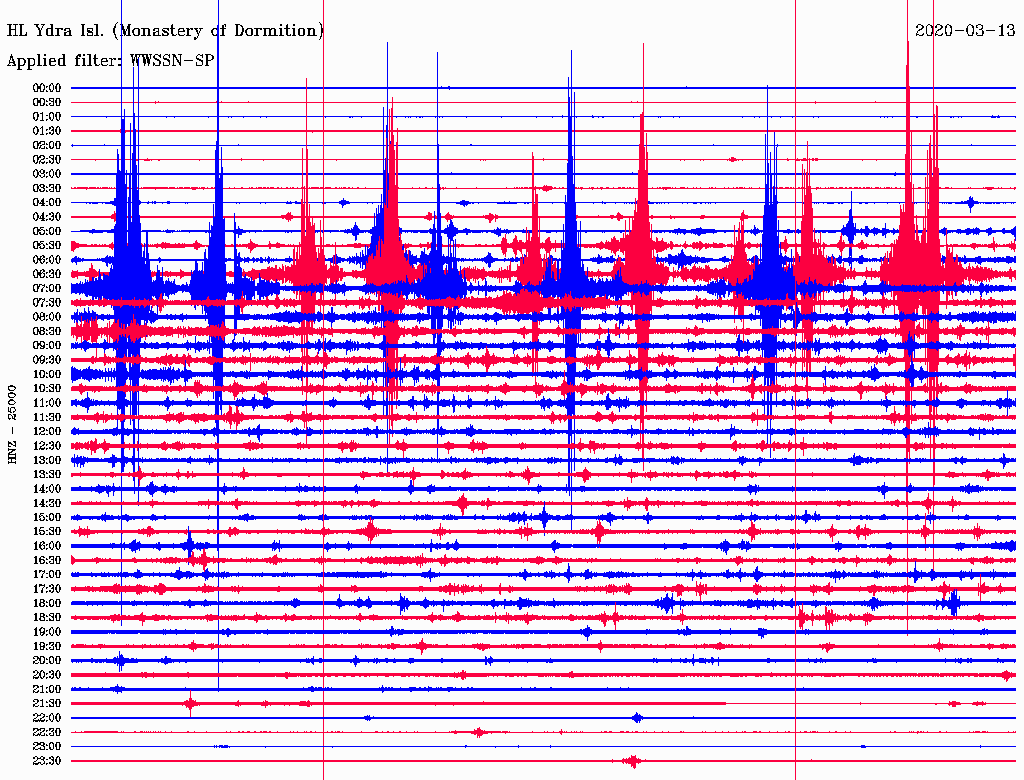Pick the 23:30 time row label
This screenshot has height=780, width=1024.
point(47,761)
